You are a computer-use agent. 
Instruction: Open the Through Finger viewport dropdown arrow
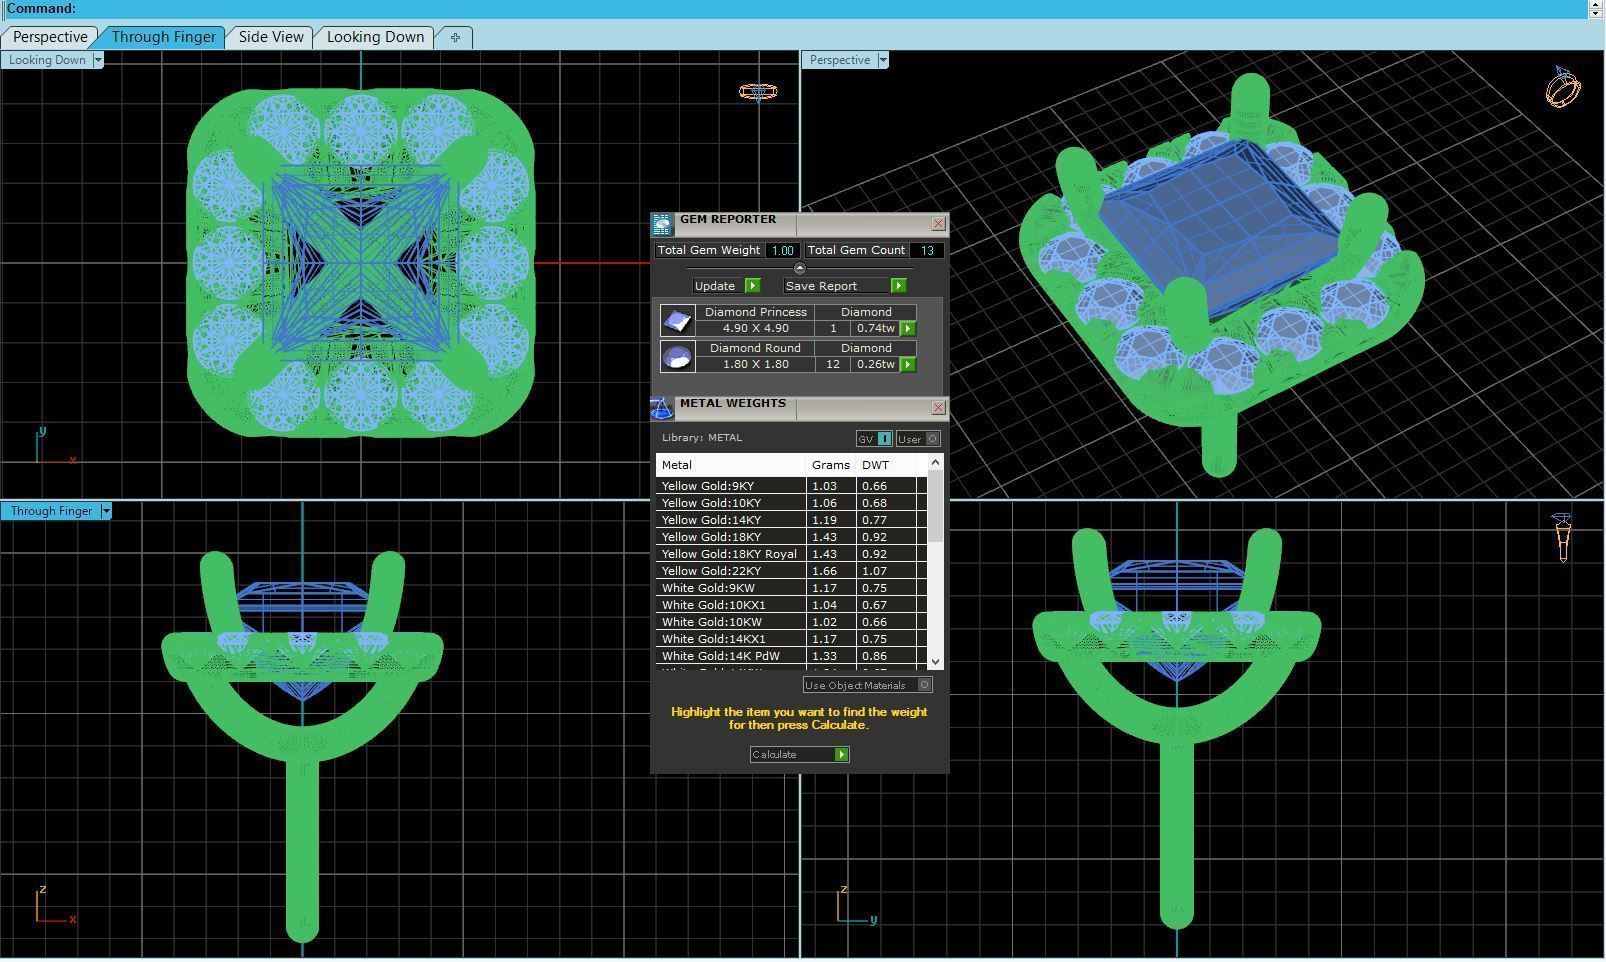coord(106,511)
